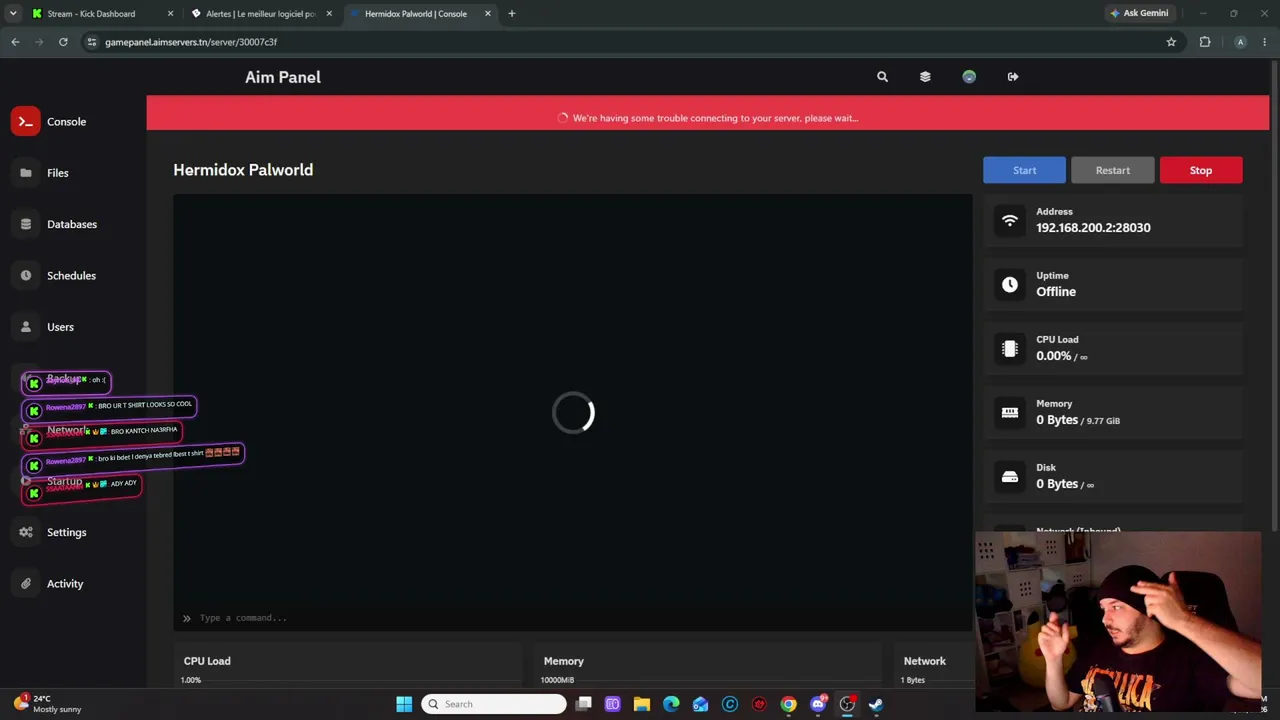The height and width of the screenshot is (720, 1280).
Task: Go to Databases in the sidebar
Action: (72, 224)
